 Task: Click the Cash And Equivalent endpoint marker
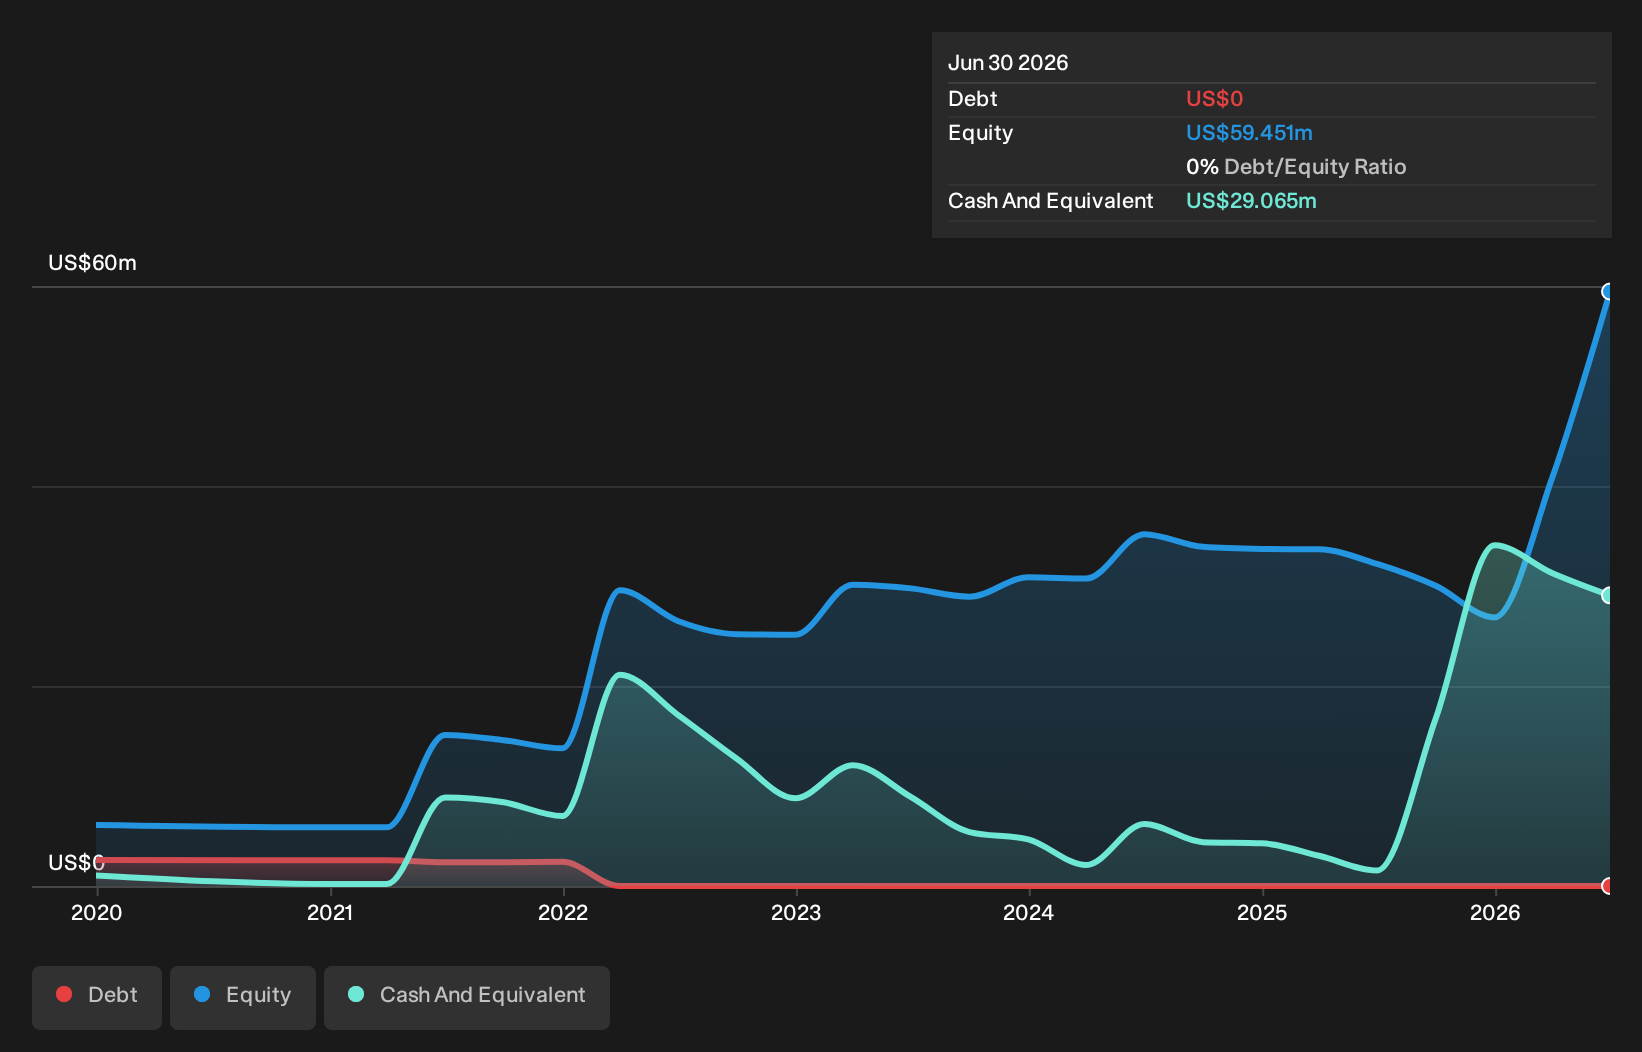pos(1608,595)
